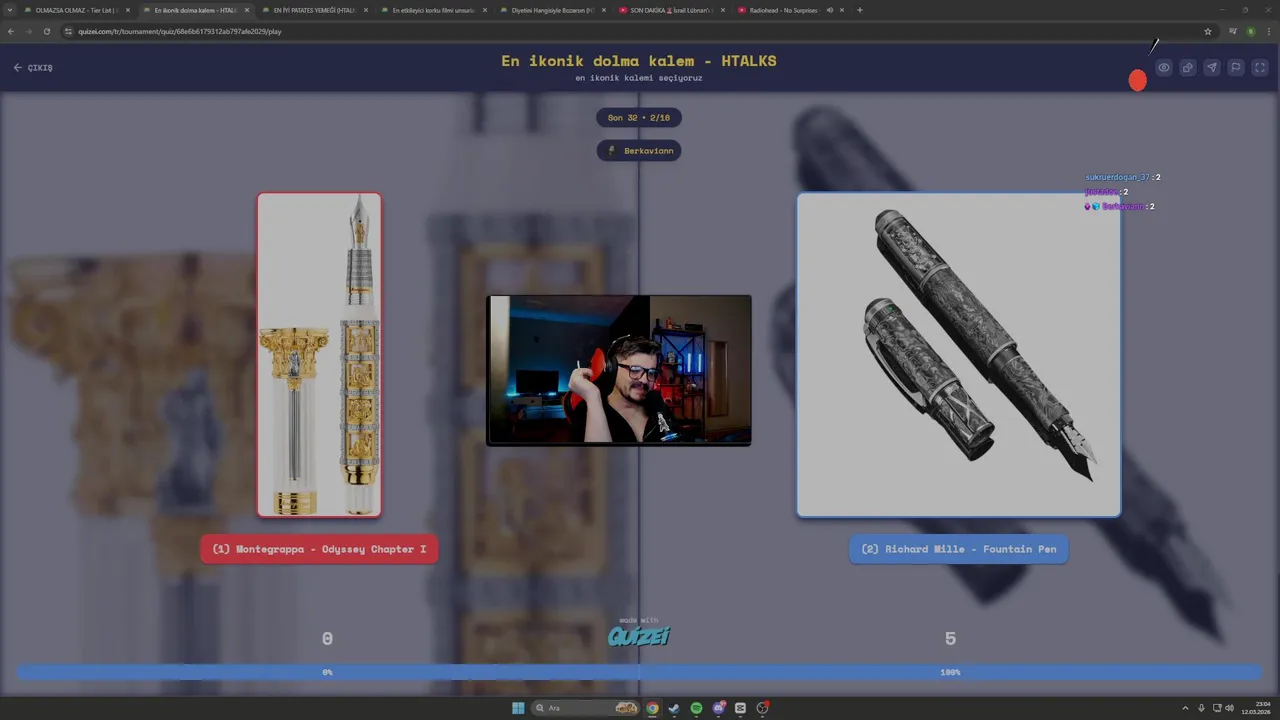Image resolution: width=1280 pixels, height=720 pixels.
Task: Click the subtitle en ikonik kalemi seçiyoruz
Action: click(x=639, y=78)
